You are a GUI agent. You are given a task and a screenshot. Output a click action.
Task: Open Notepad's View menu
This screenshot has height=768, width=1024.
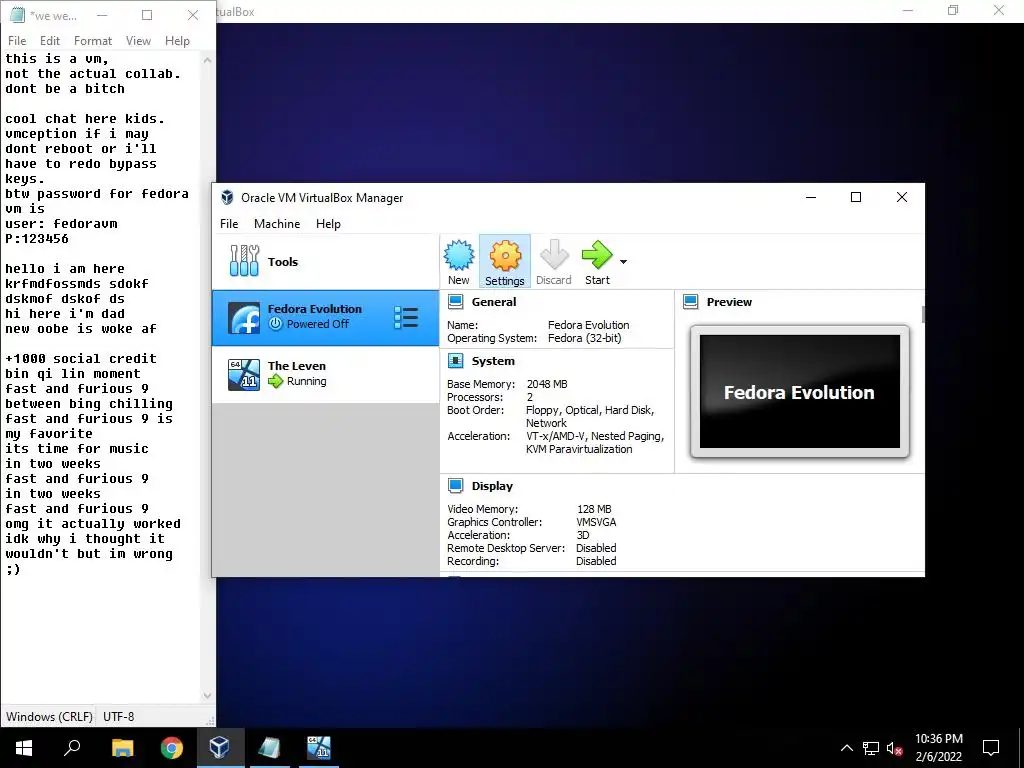(x=138, y=40)
